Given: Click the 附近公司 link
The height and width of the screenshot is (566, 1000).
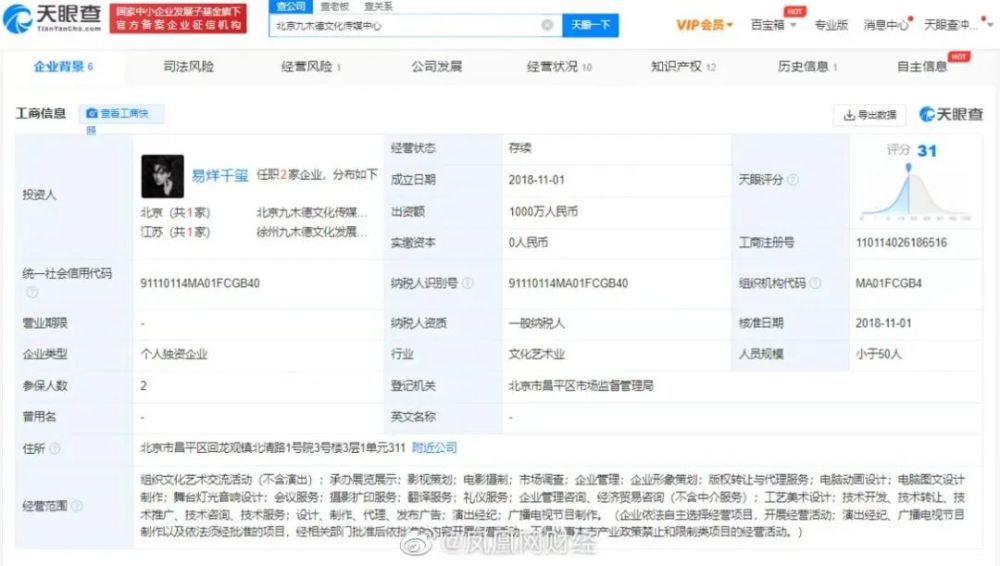Looking at the screenshot, I should coord(434,448).
